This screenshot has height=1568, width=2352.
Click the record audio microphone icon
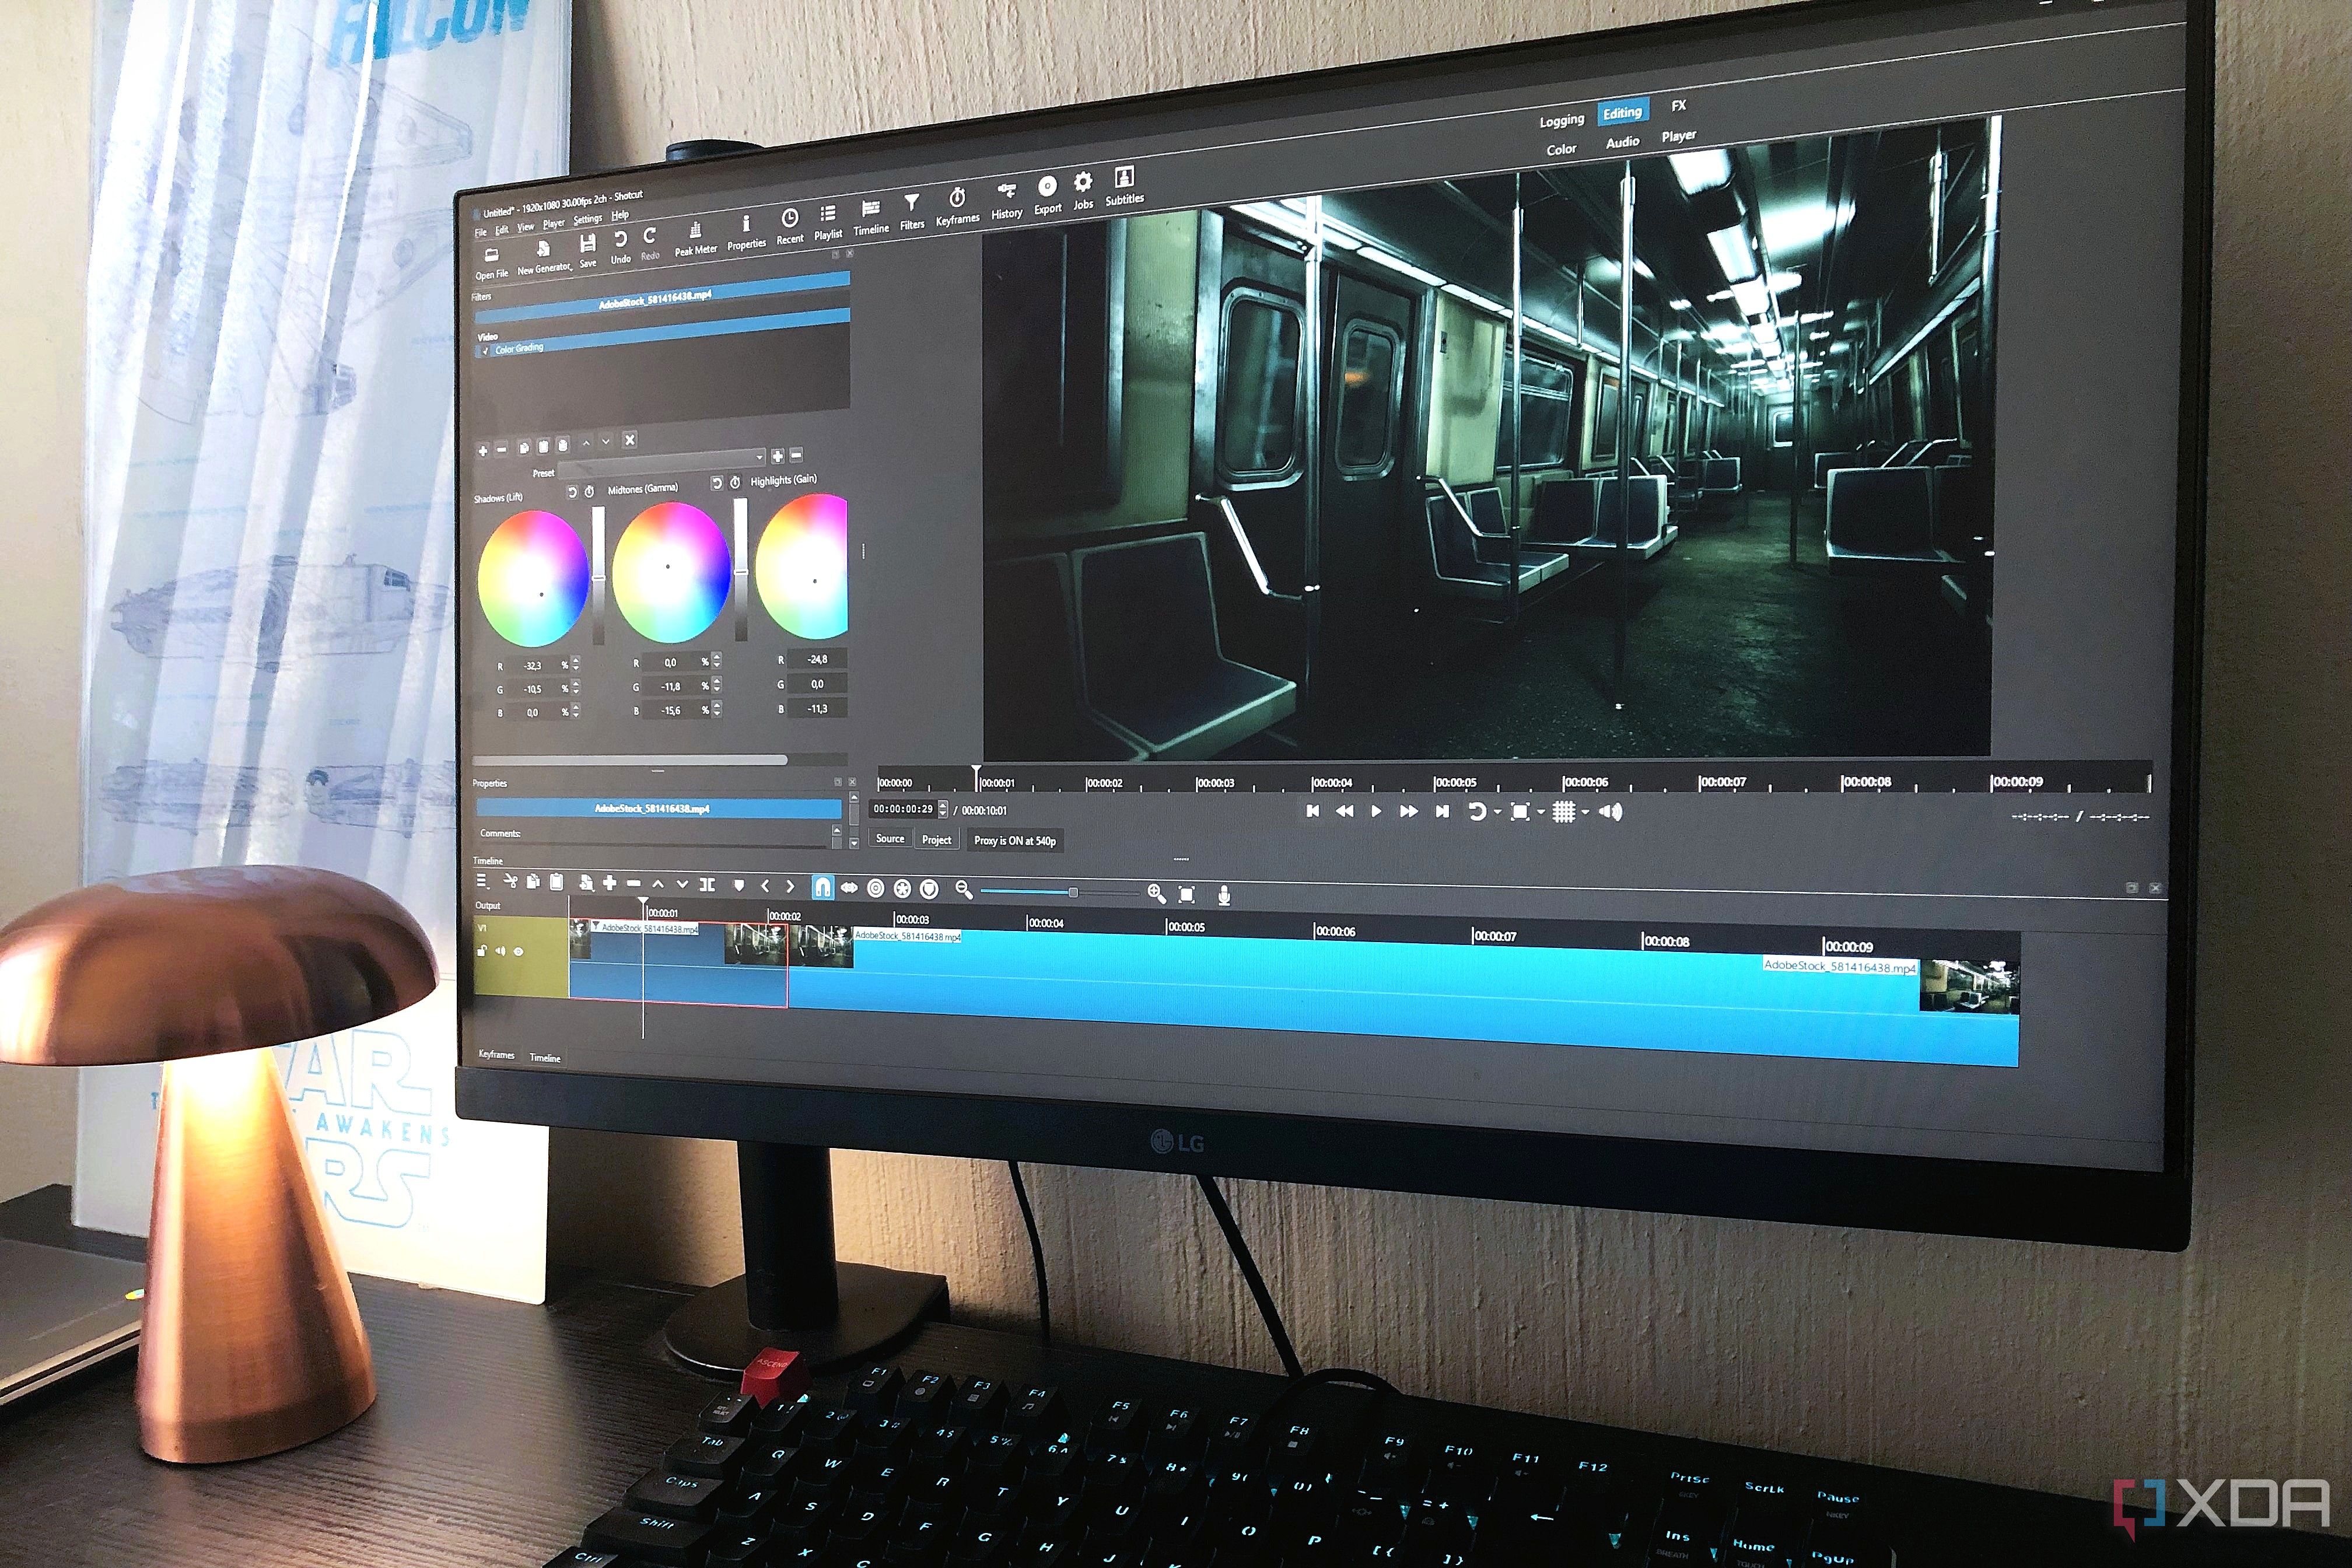point(1223,894)
